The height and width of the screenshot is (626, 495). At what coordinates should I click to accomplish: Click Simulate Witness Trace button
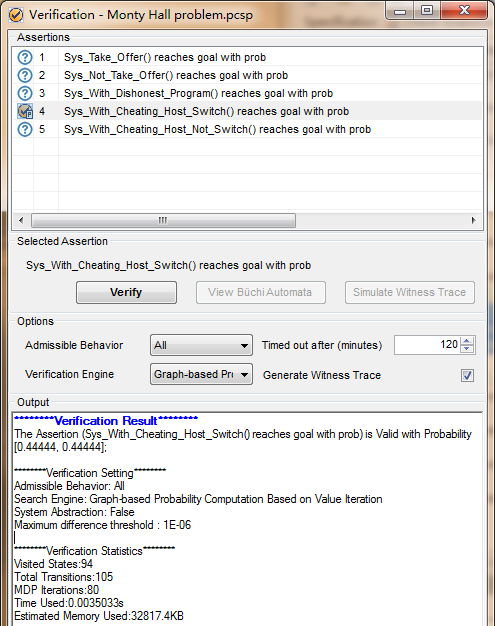click(x=410, y=293)
